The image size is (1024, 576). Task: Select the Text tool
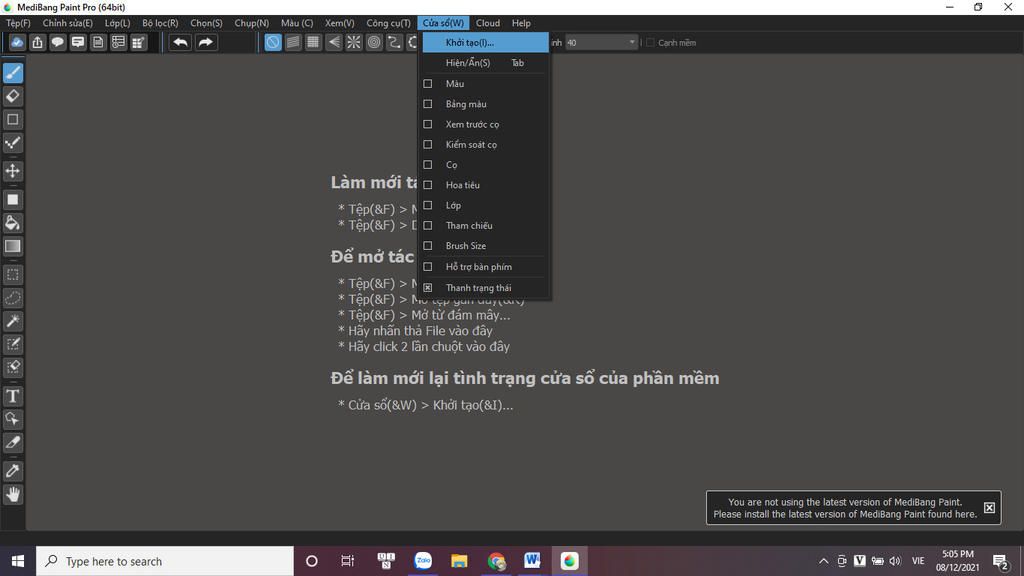click(12, 396)
